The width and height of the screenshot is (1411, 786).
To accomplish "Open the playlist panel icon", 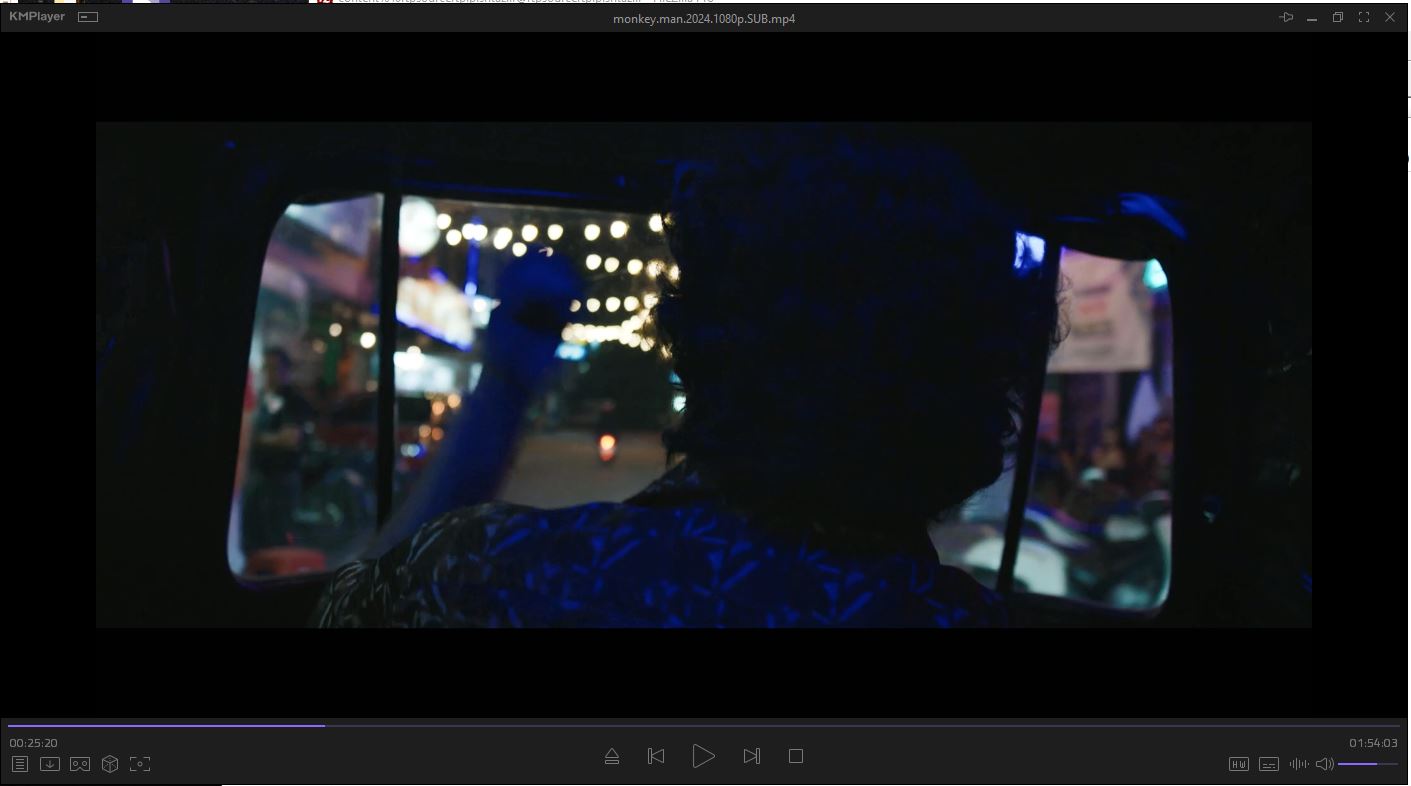I will pos(19,764).
